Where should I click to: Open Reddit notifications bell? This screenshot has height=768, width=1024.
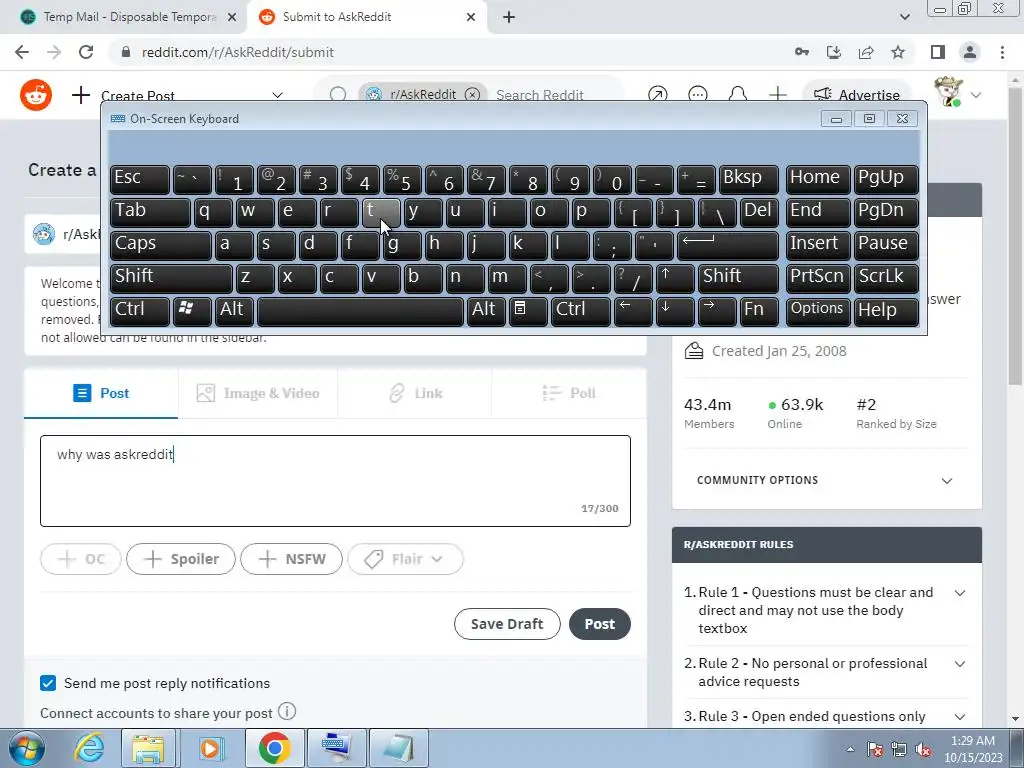coord(737,95)
